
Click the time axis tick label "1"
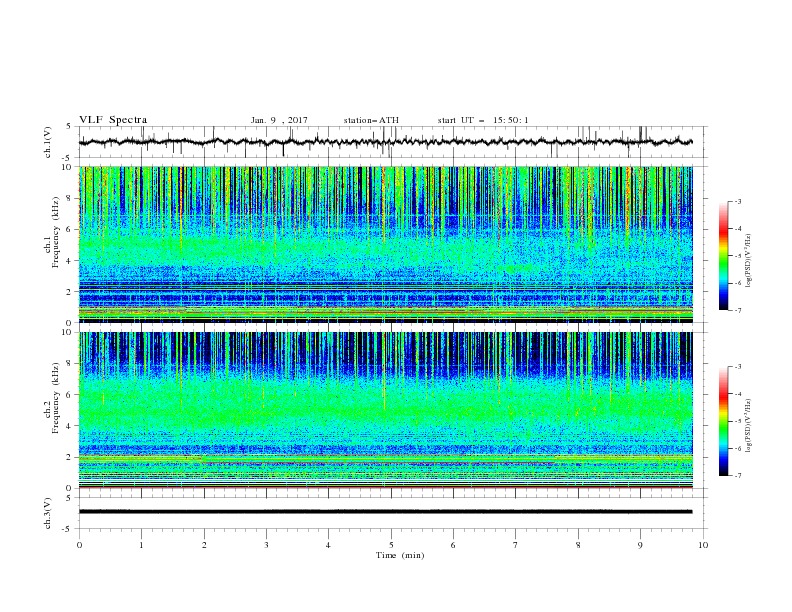[141, 545]
